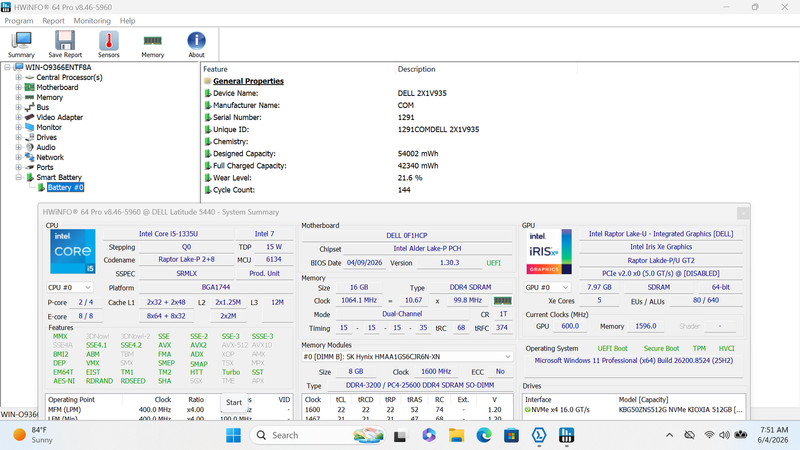
Task: Show hidden system tray icons
Action: (669, 435)
